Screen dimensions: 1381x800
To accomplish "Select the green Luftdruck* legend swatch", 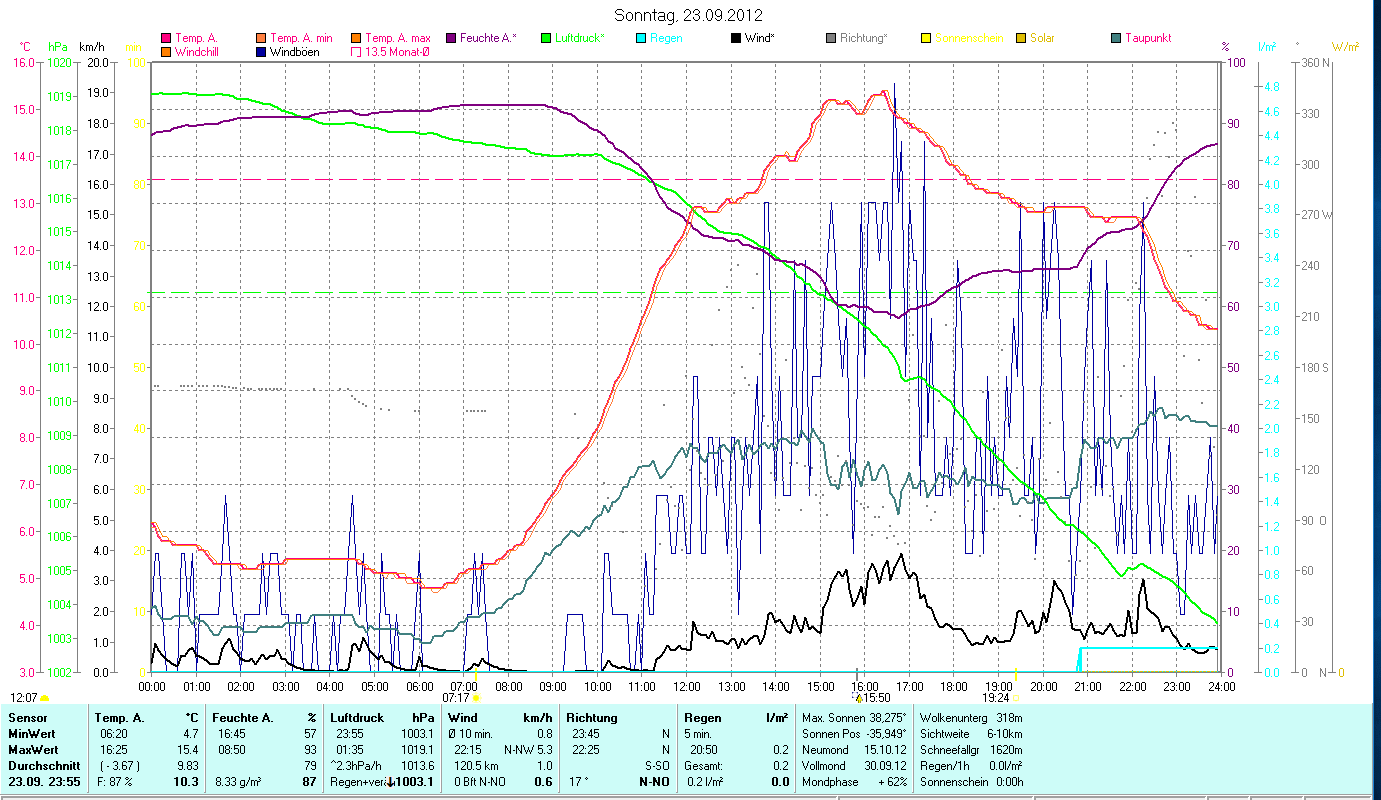I will (546, 38).
